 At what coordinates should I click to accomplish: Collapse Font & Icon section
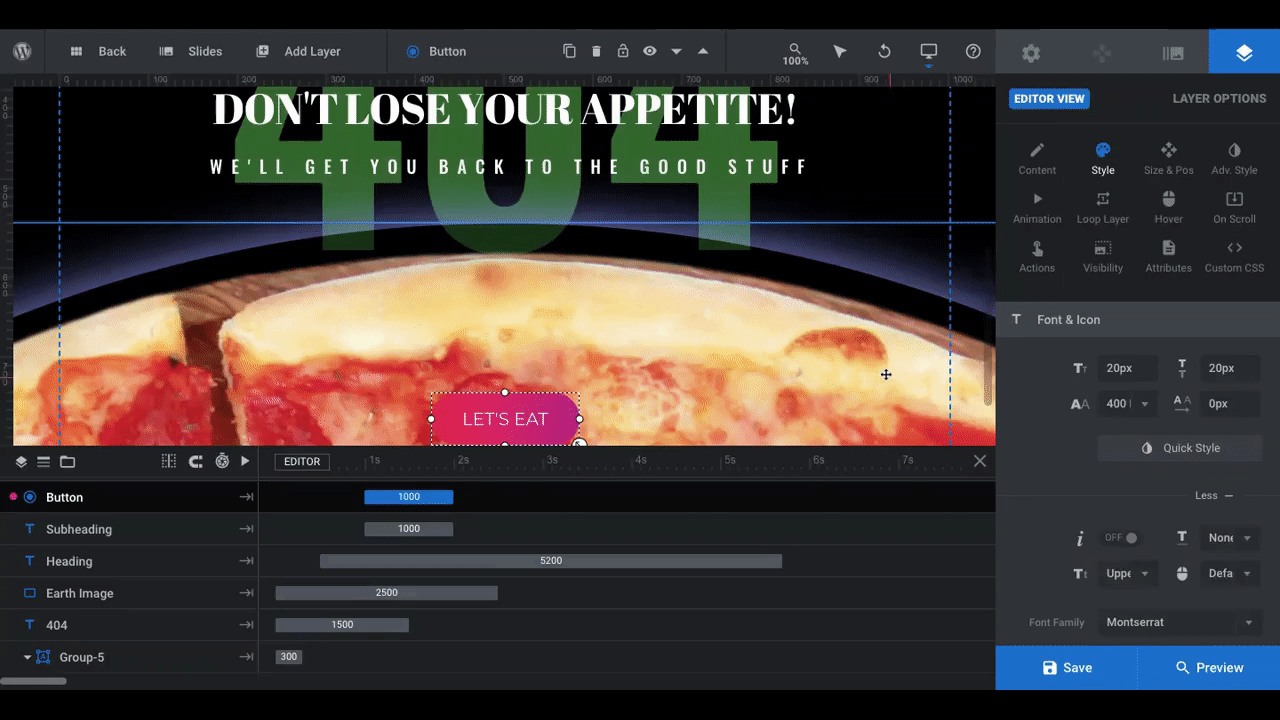[1138, 320]
